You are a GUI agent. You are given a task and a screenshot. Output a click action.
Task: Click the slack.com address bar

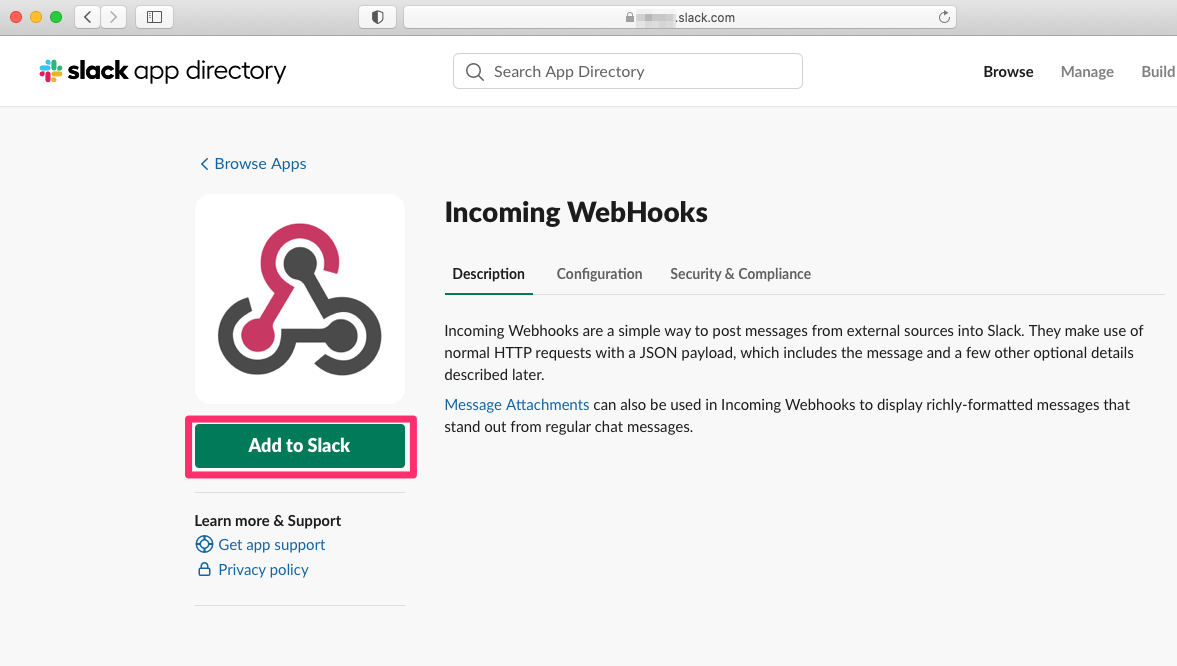pos(679,17)
